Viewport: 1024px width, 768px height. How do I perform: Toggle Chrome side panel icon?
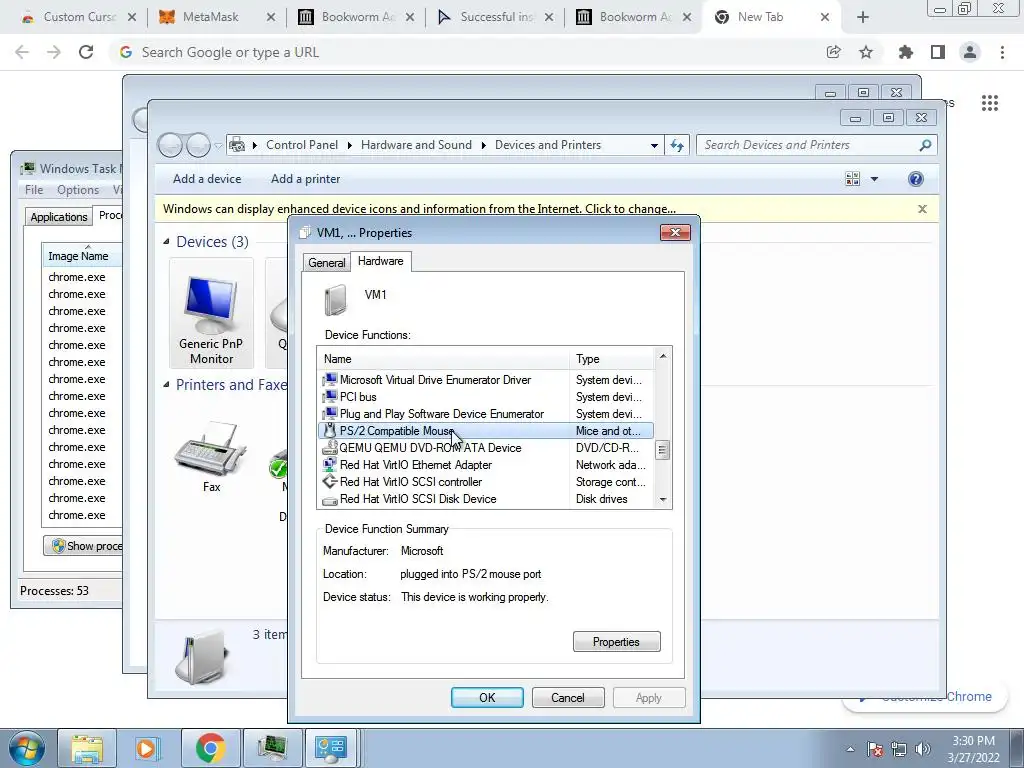[938, 52]
